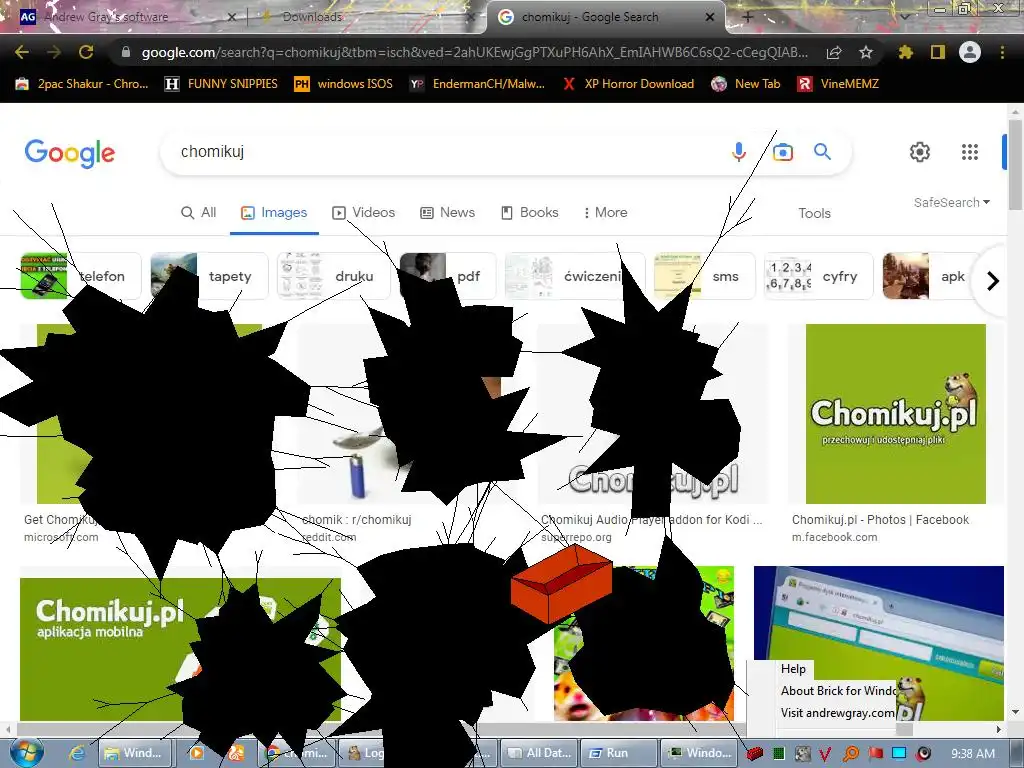Choose Help in the Brick menu

pyautogui.click(x=793, y=669)
